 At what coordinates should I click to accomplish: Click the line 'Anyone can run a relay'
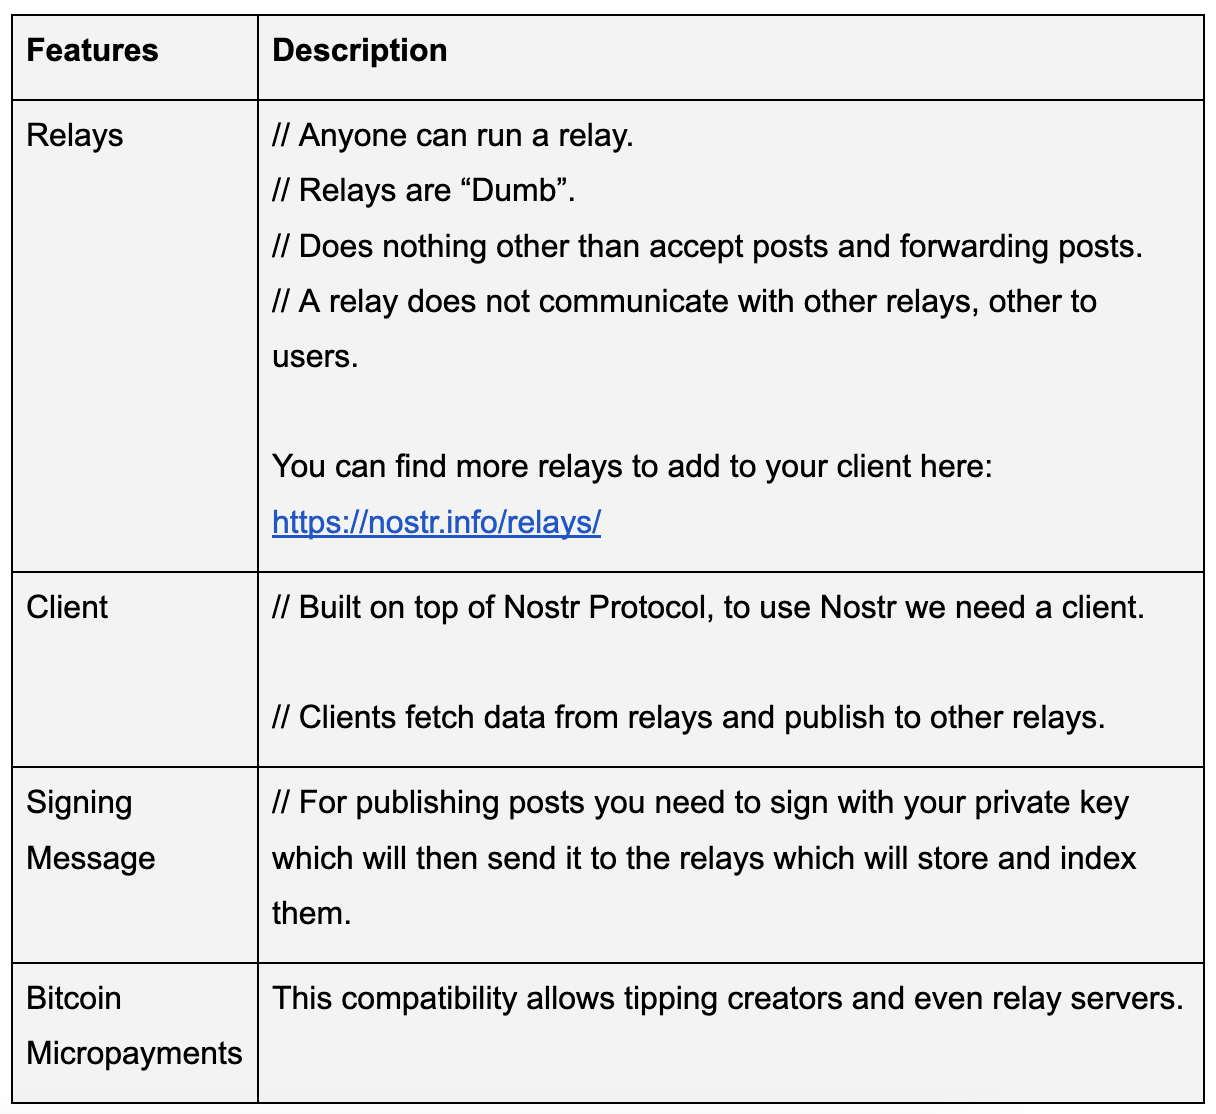click(453, 136)
